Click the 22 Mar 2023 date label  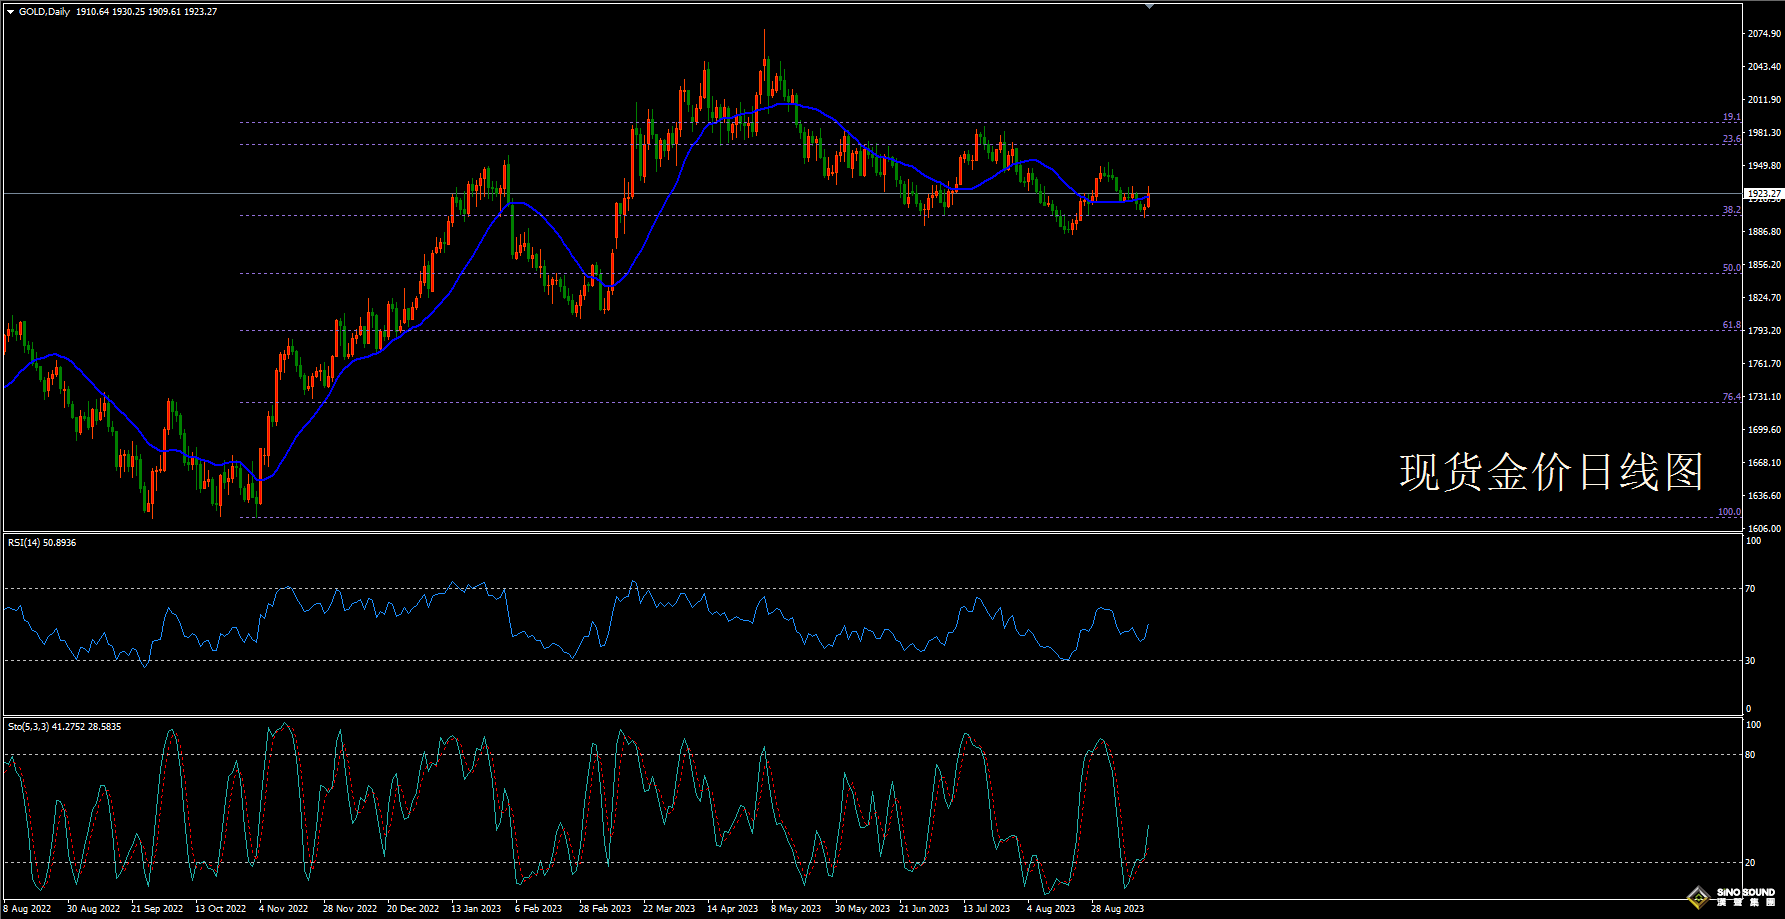[669, 909]
